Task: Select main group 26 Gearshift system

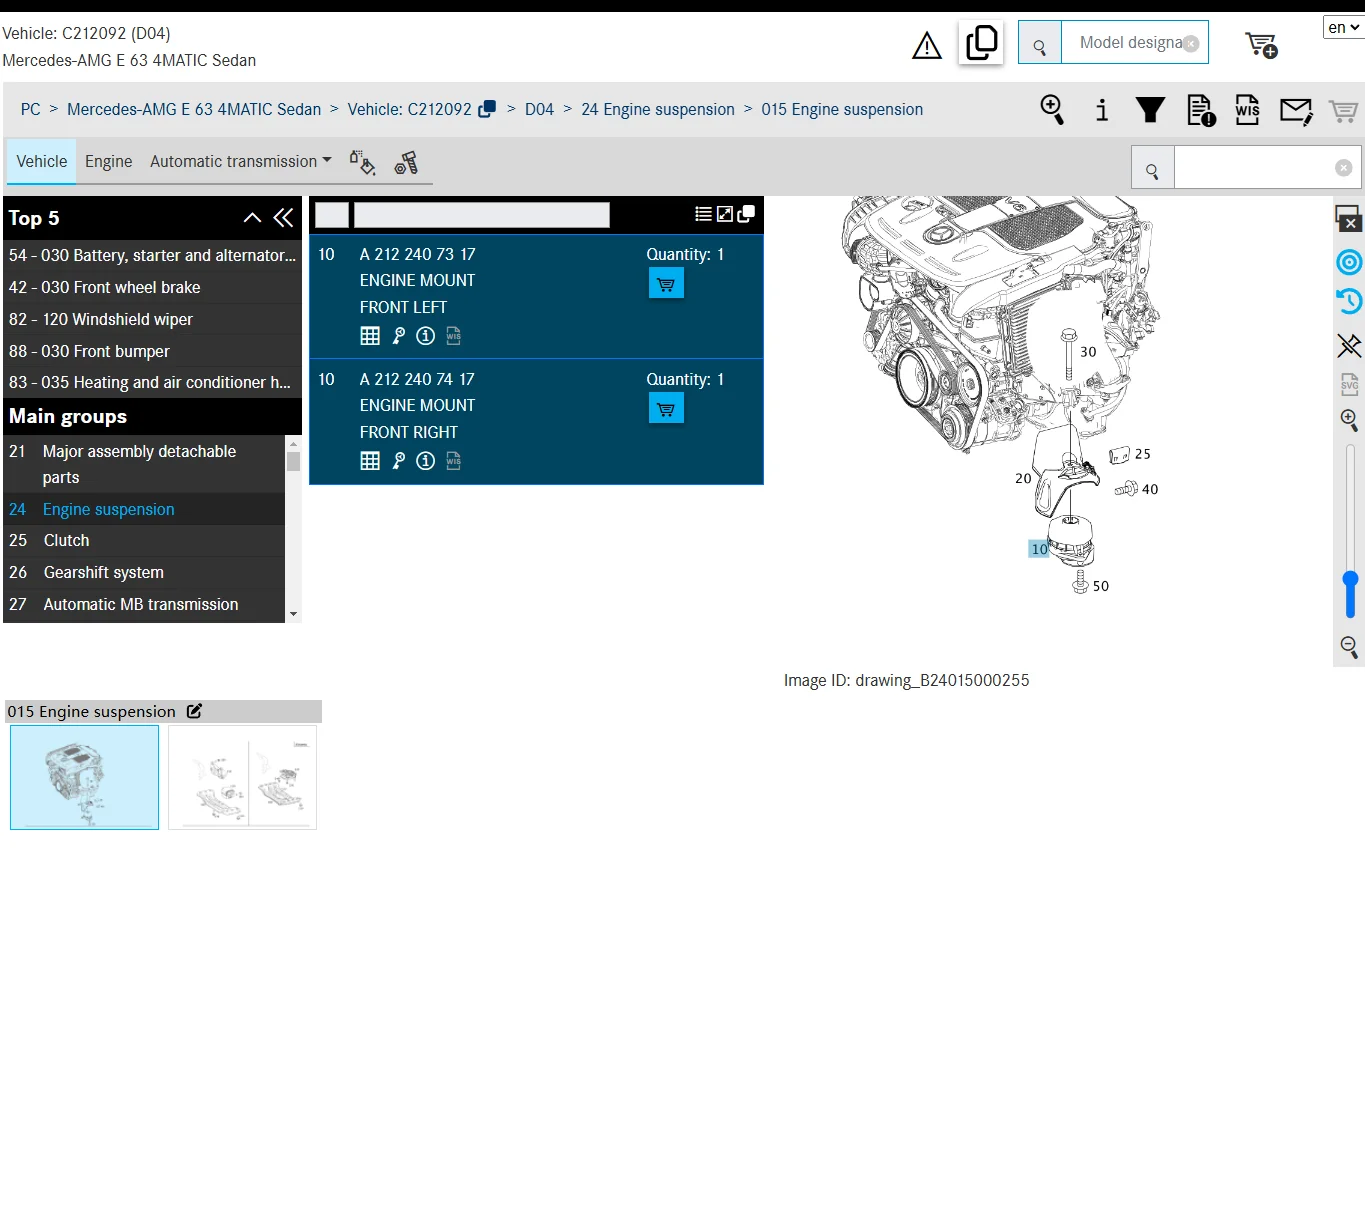Action: [144, 573]
